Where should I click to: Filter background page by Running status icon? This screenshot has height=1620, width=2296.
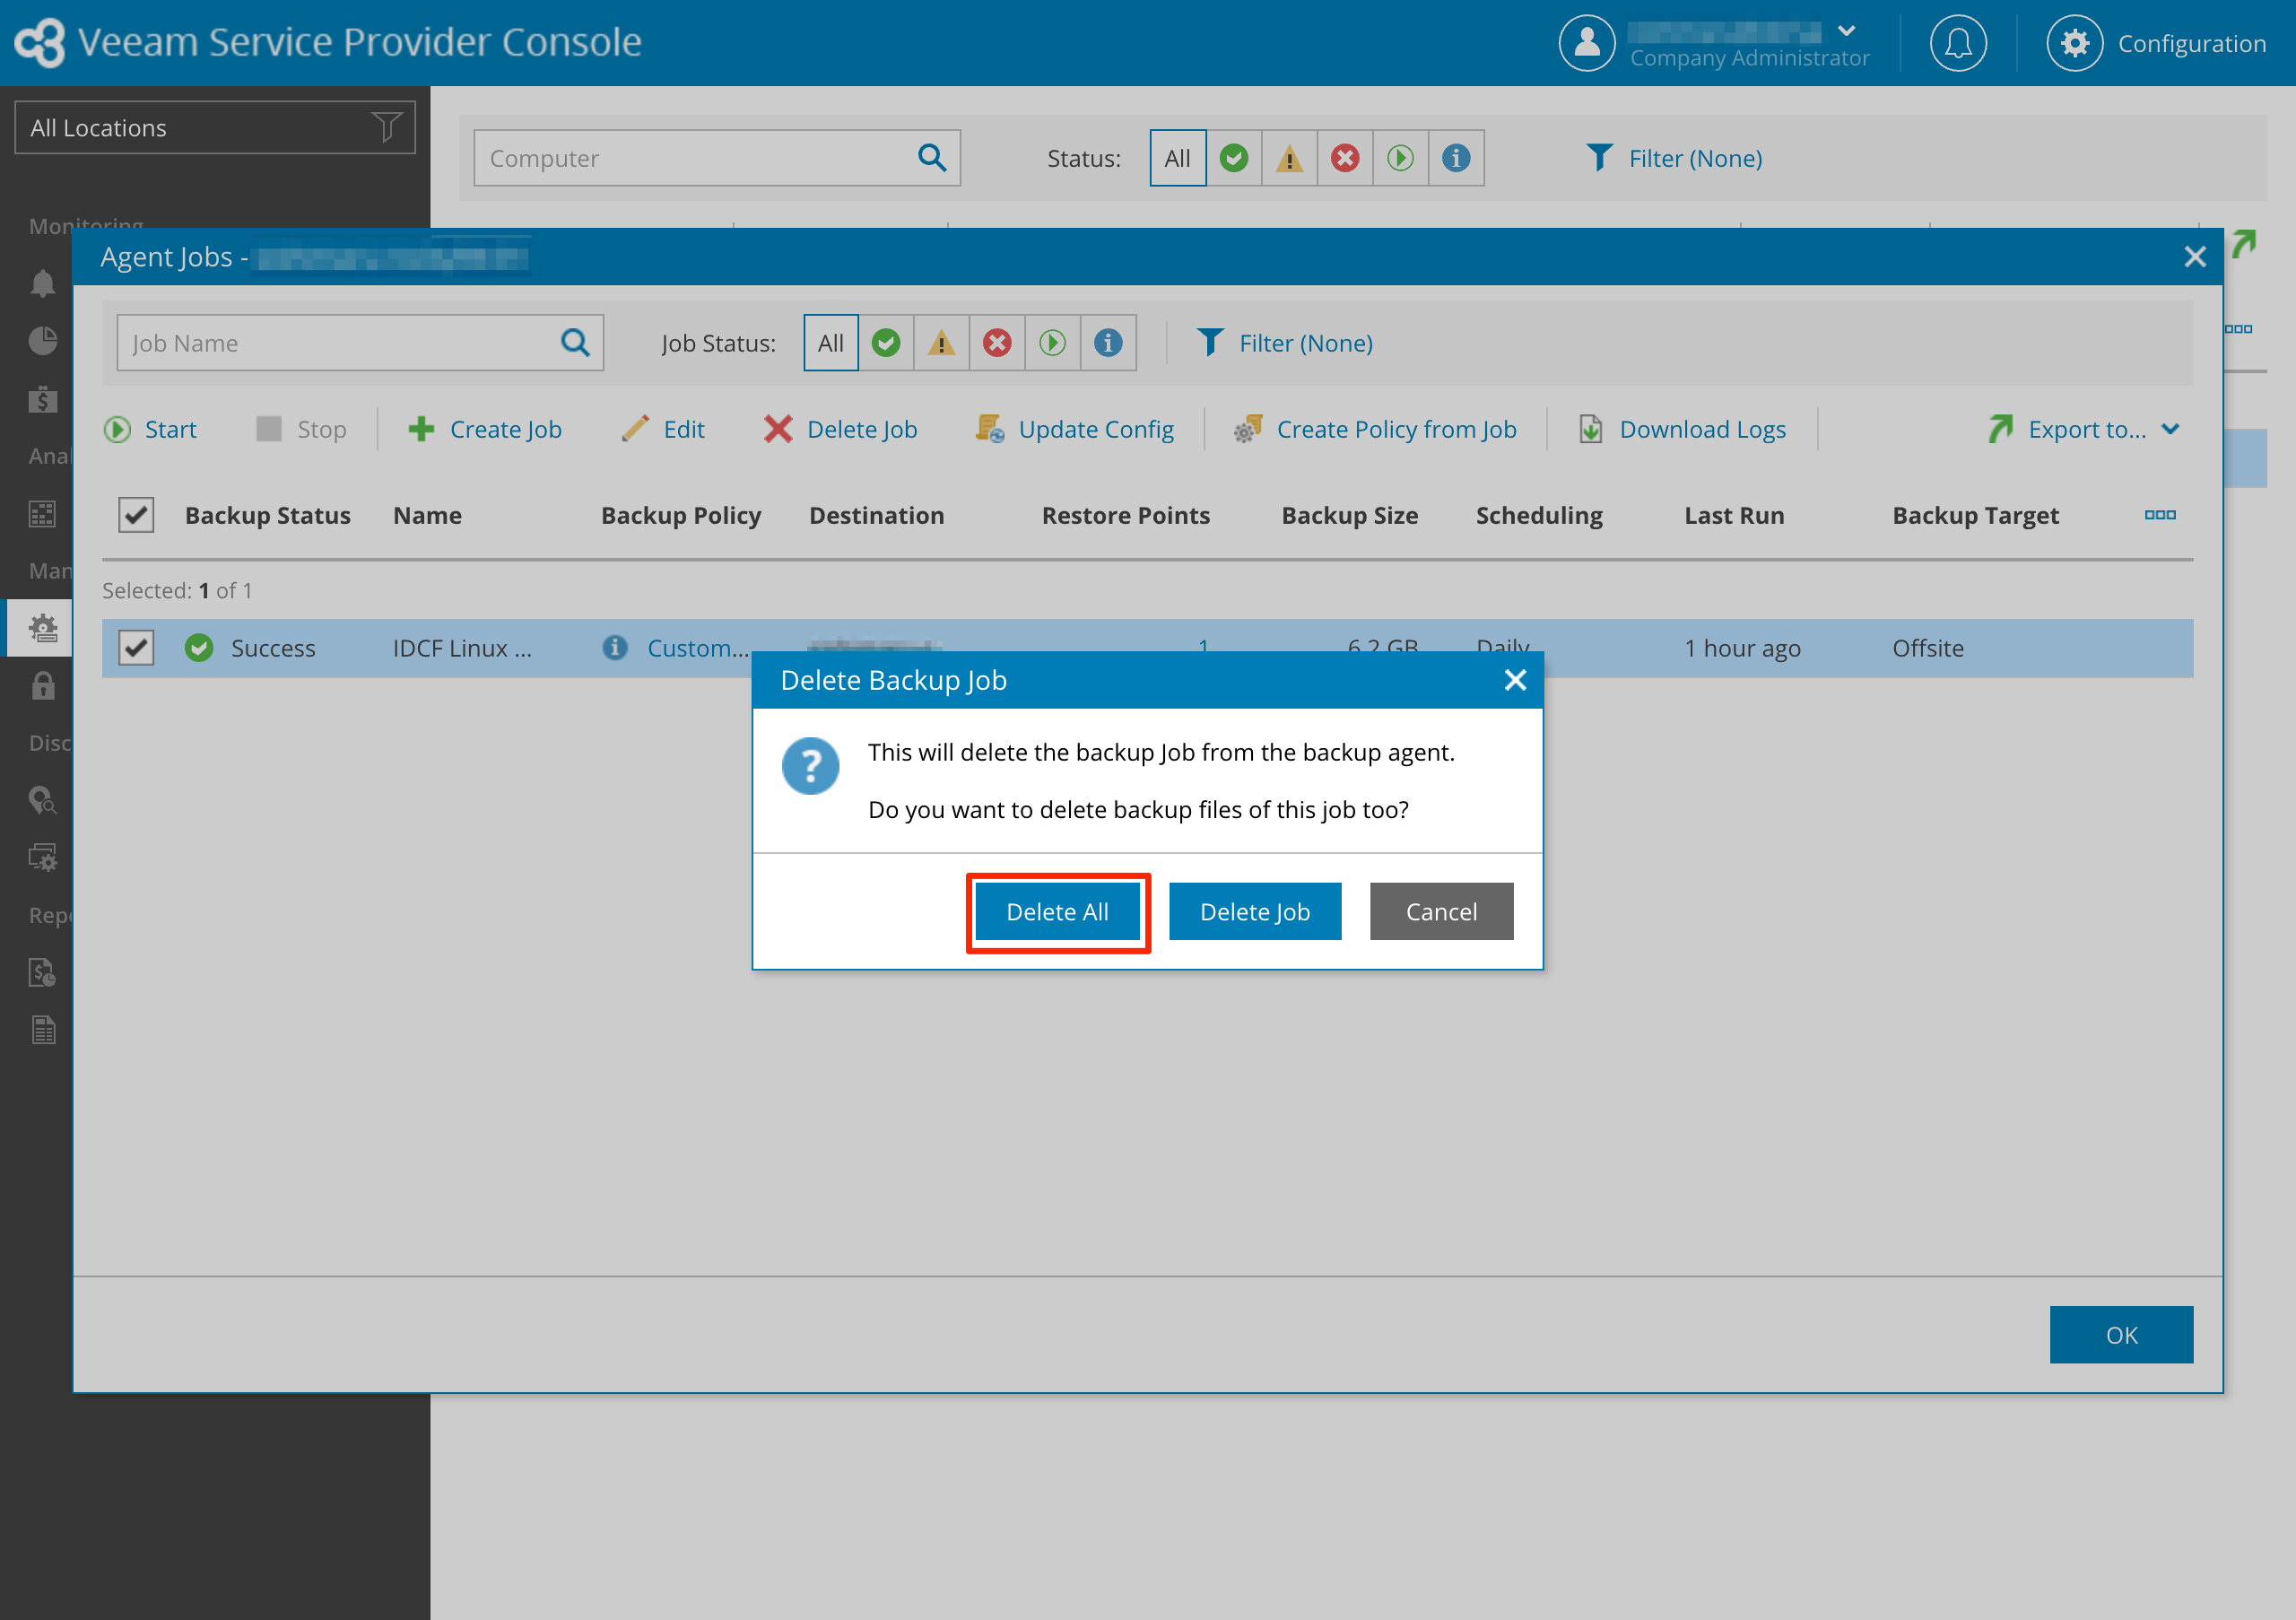click(x=1400, y=158)
